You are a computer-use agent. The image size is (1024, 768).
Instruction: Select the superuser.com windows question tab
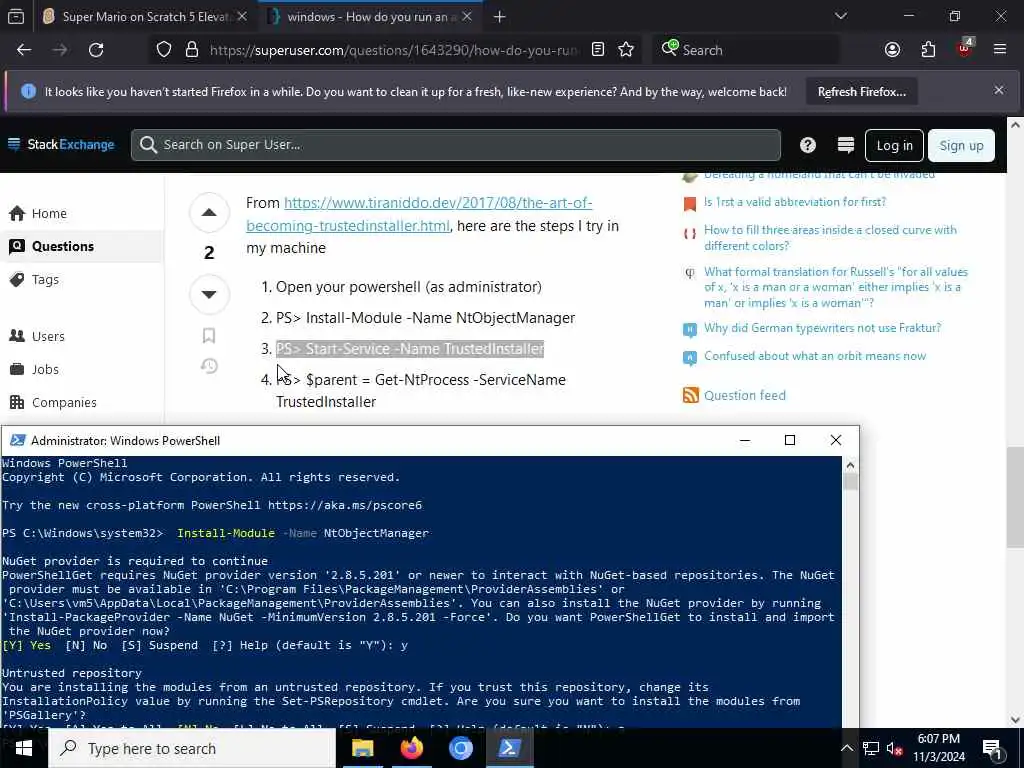click(370, 17)
